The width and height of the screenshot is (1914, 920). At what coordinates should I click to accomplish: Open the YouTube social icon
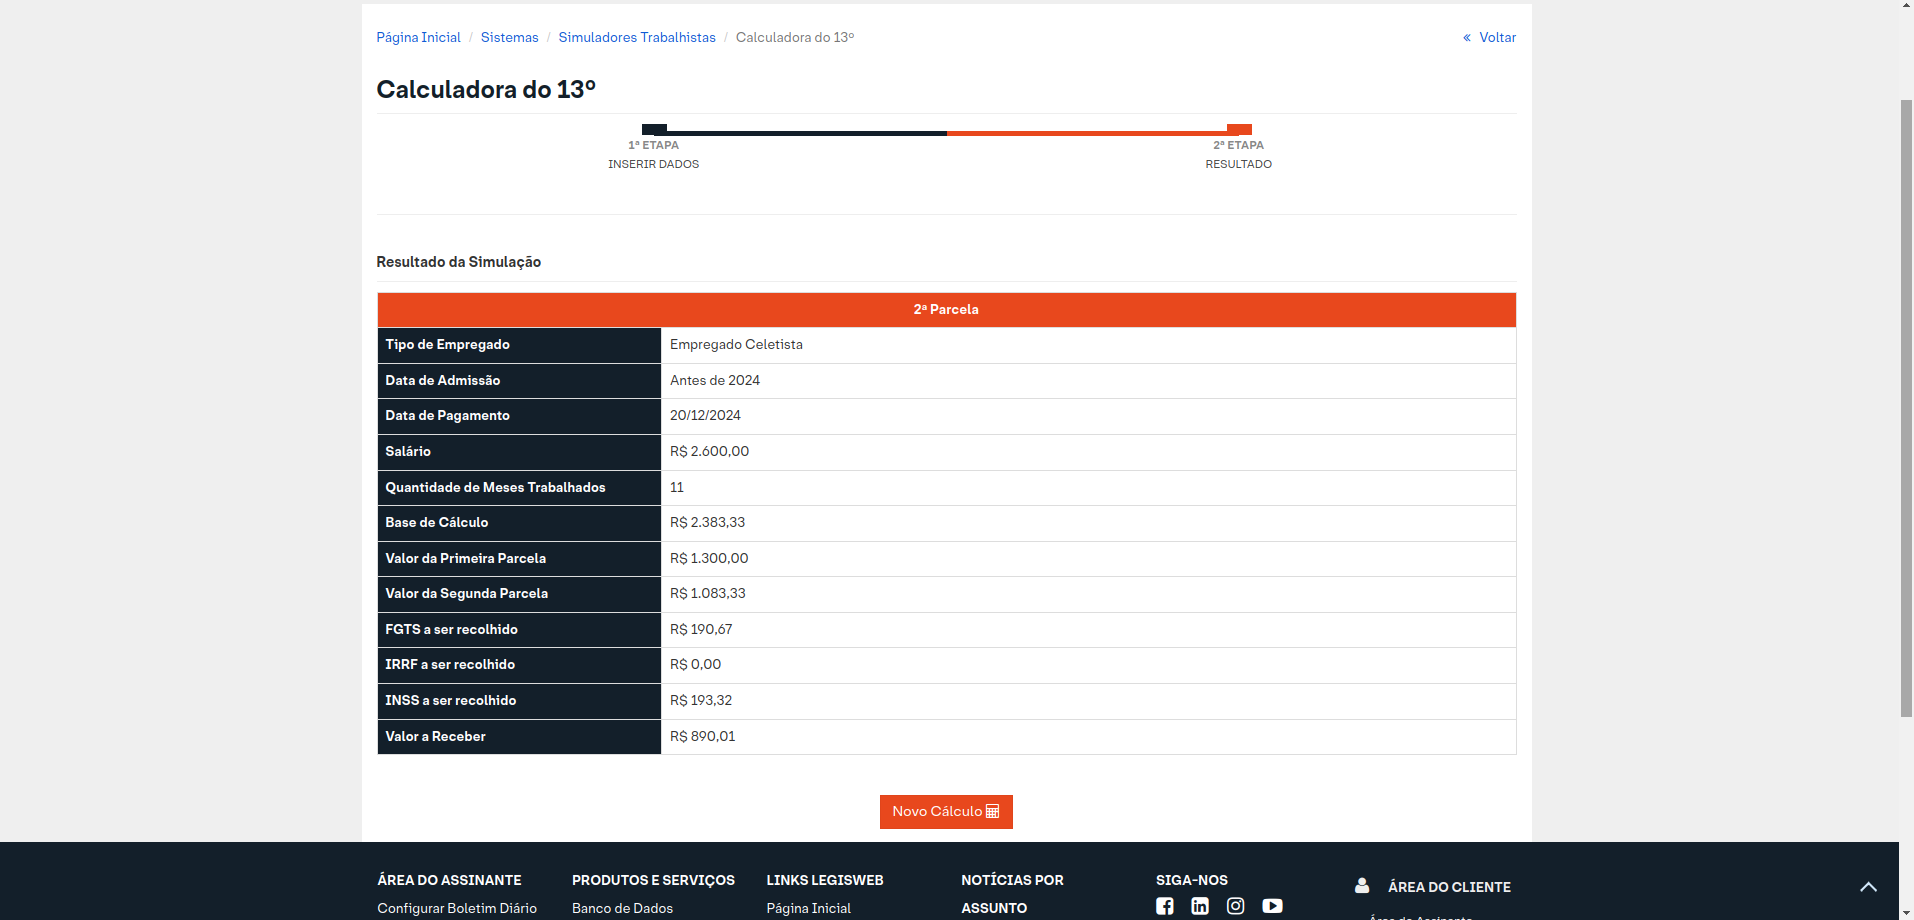[x=1272, y=906]
